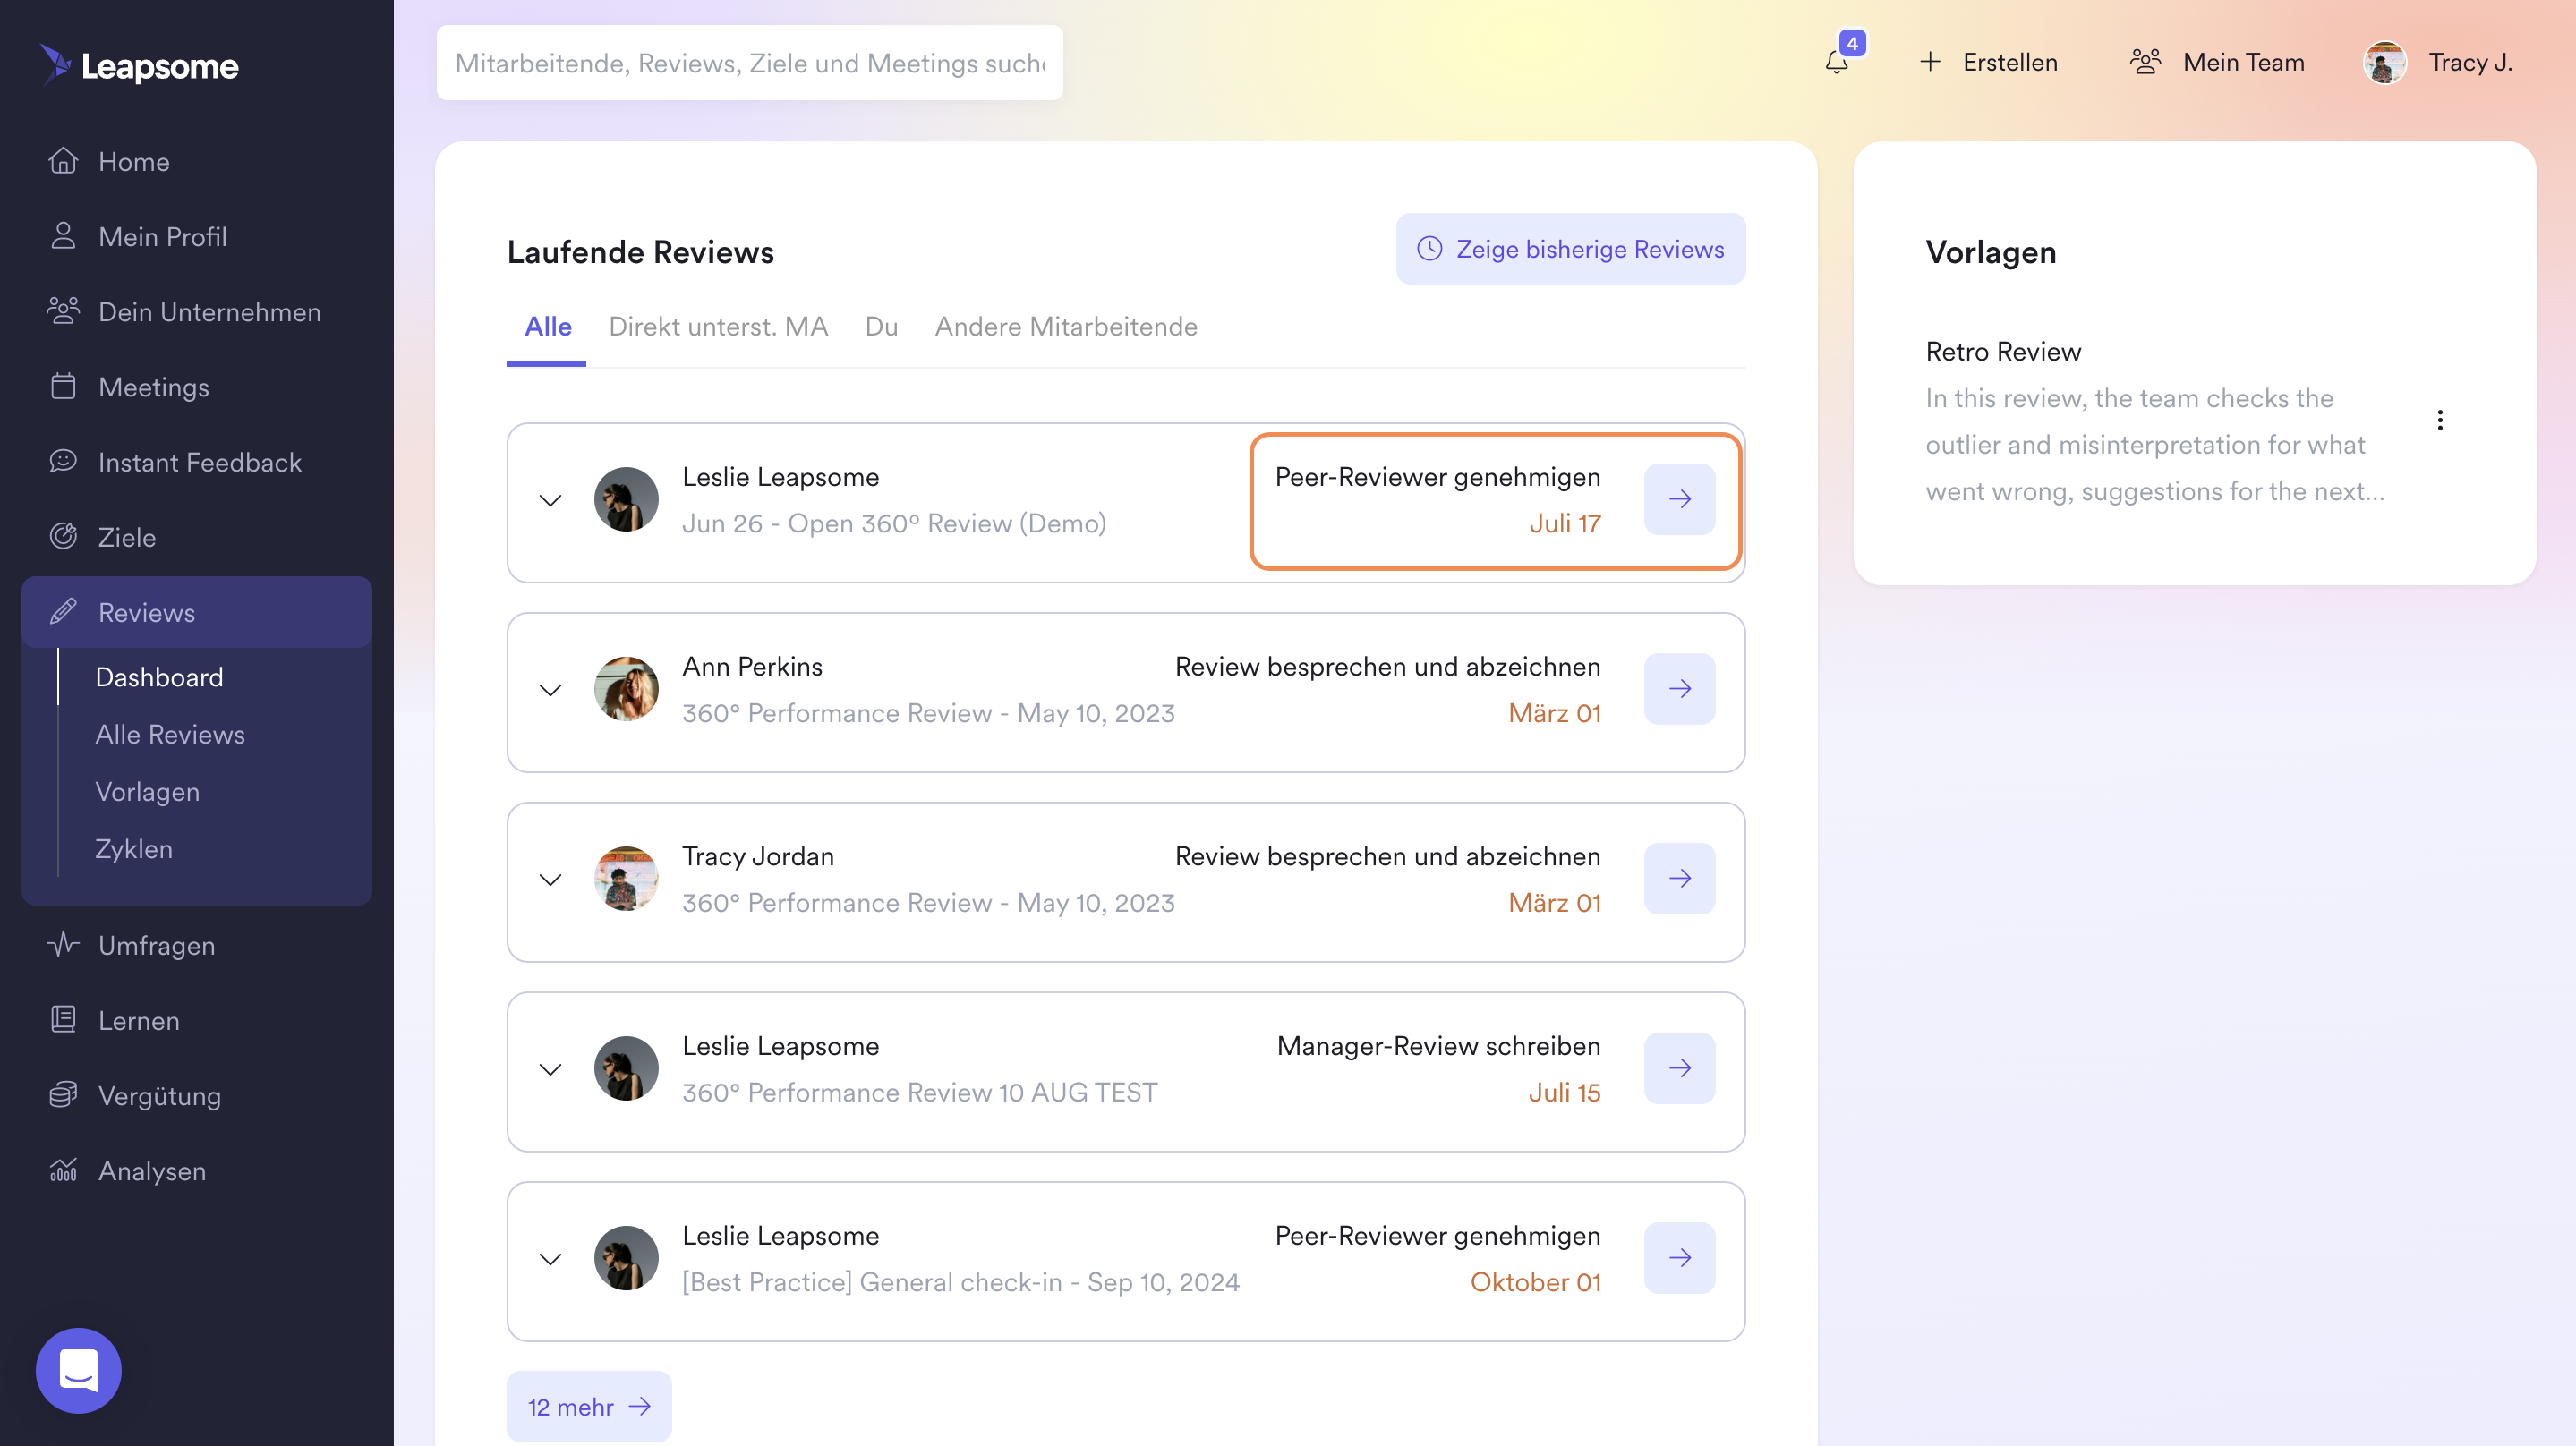Switch to Direkt unterst. MA tab
The image size is (2576, 1446).
tap(717, 327)
